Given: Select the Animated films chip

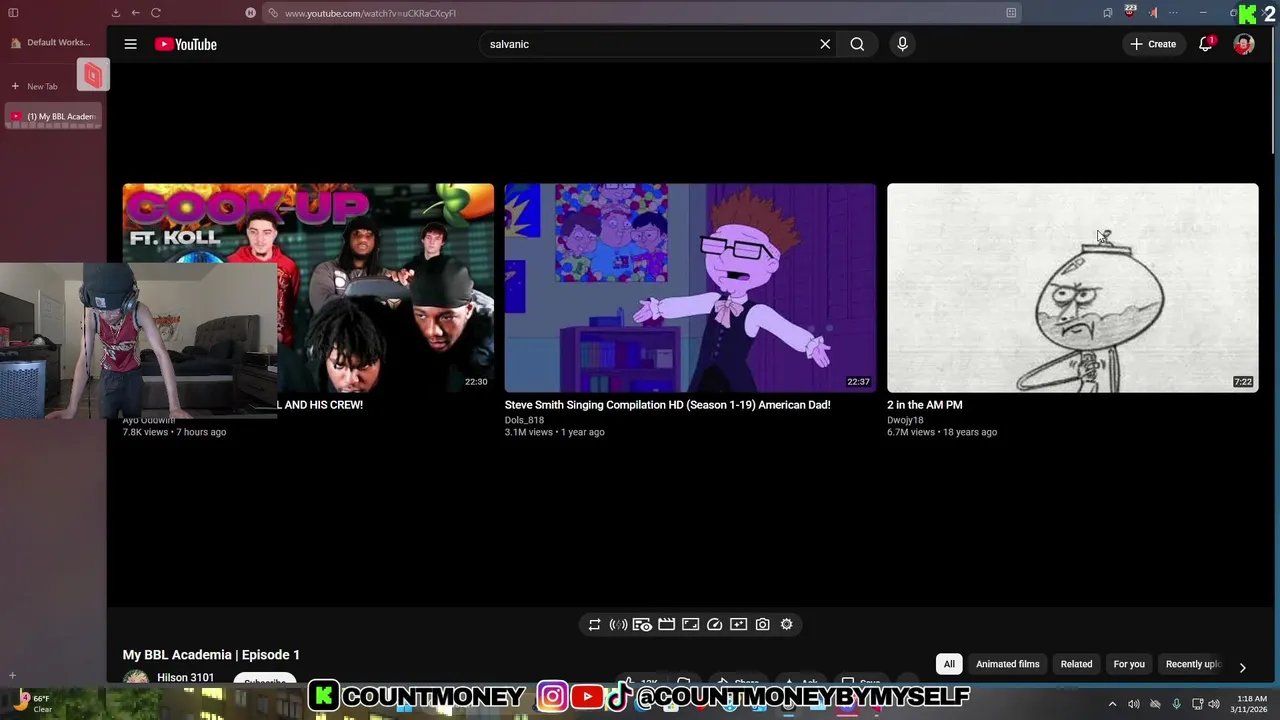Looking at the screenshot, I should 1008,664.
